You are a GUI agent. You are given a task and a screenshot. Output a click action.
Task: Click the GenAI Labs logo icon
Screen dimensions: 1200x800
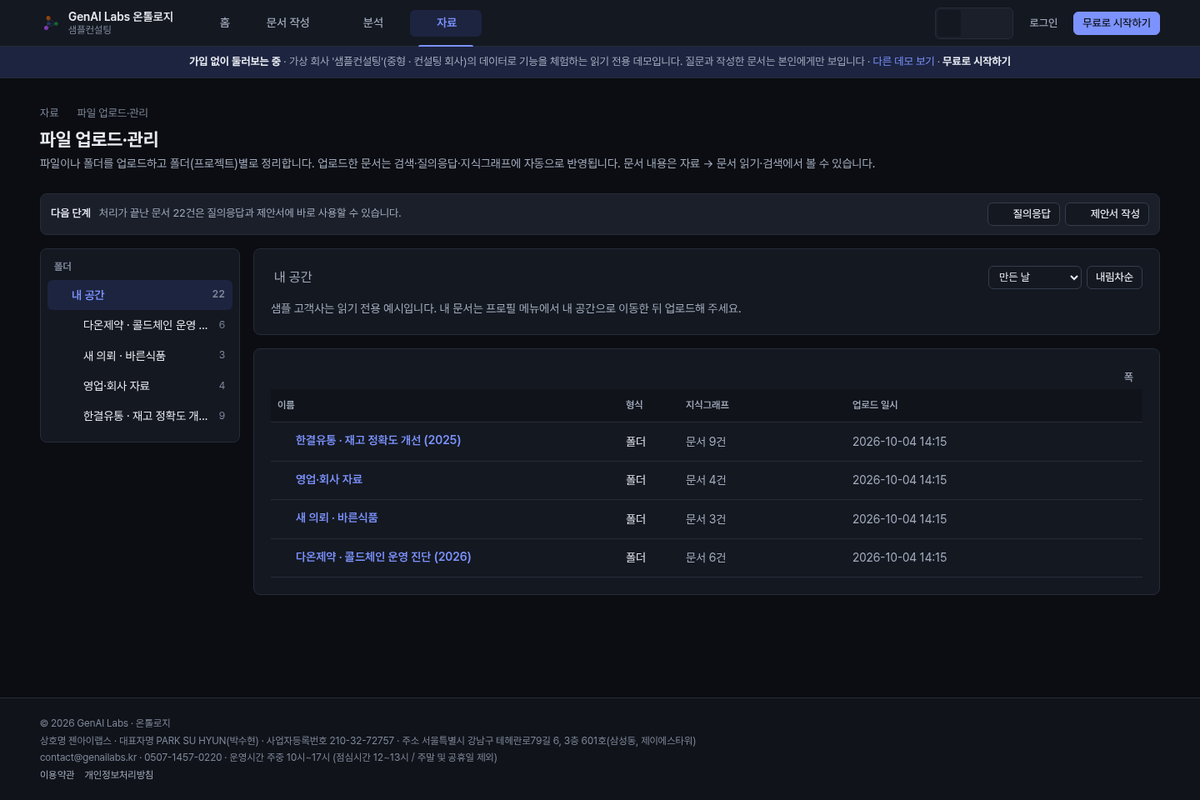tap(51, 23)
